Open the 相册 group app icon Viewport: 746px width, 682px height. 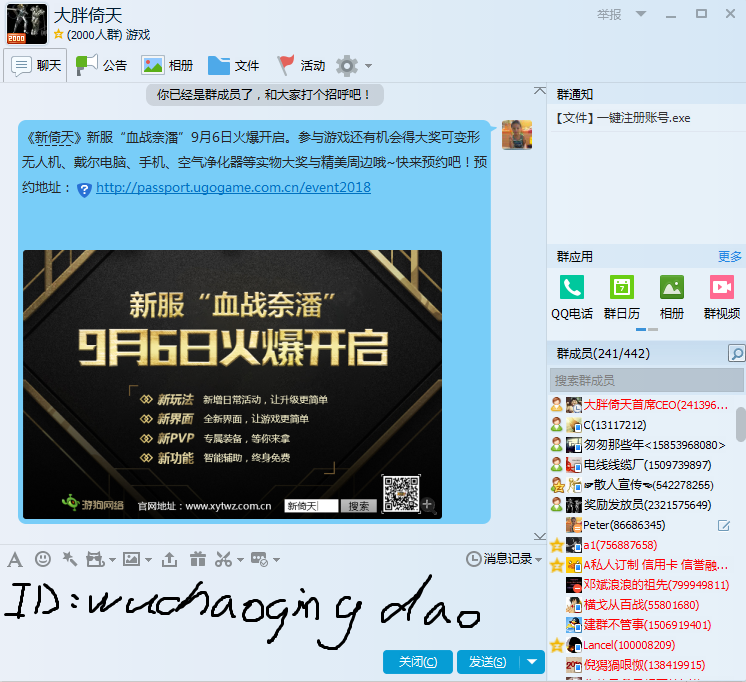point(672,297)
